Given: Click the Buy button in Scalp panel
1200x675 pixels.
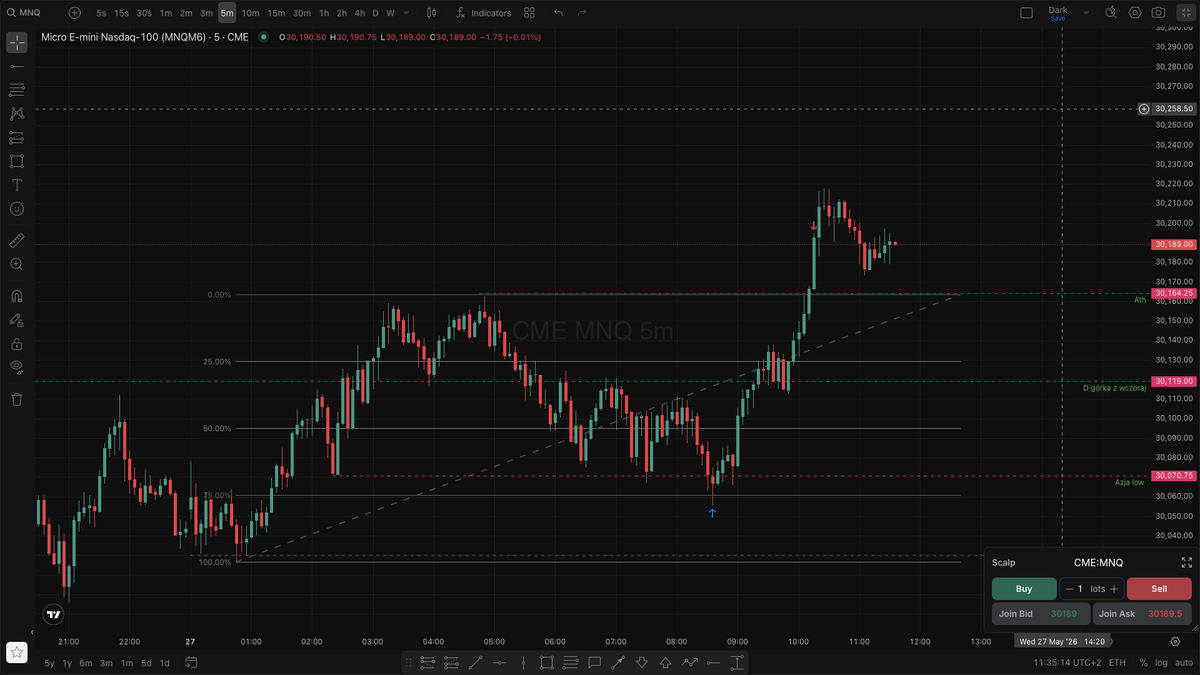Looking at the screenshot, I should [x=1024, y=589].
